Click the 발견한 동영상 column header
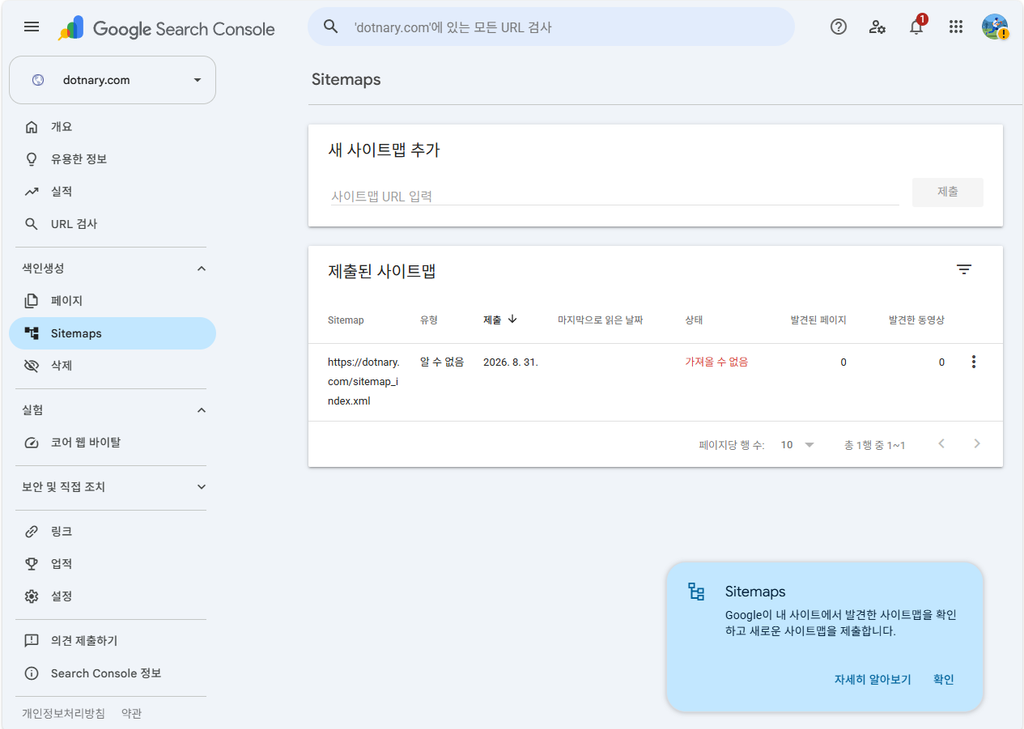 tap(916, 320)
